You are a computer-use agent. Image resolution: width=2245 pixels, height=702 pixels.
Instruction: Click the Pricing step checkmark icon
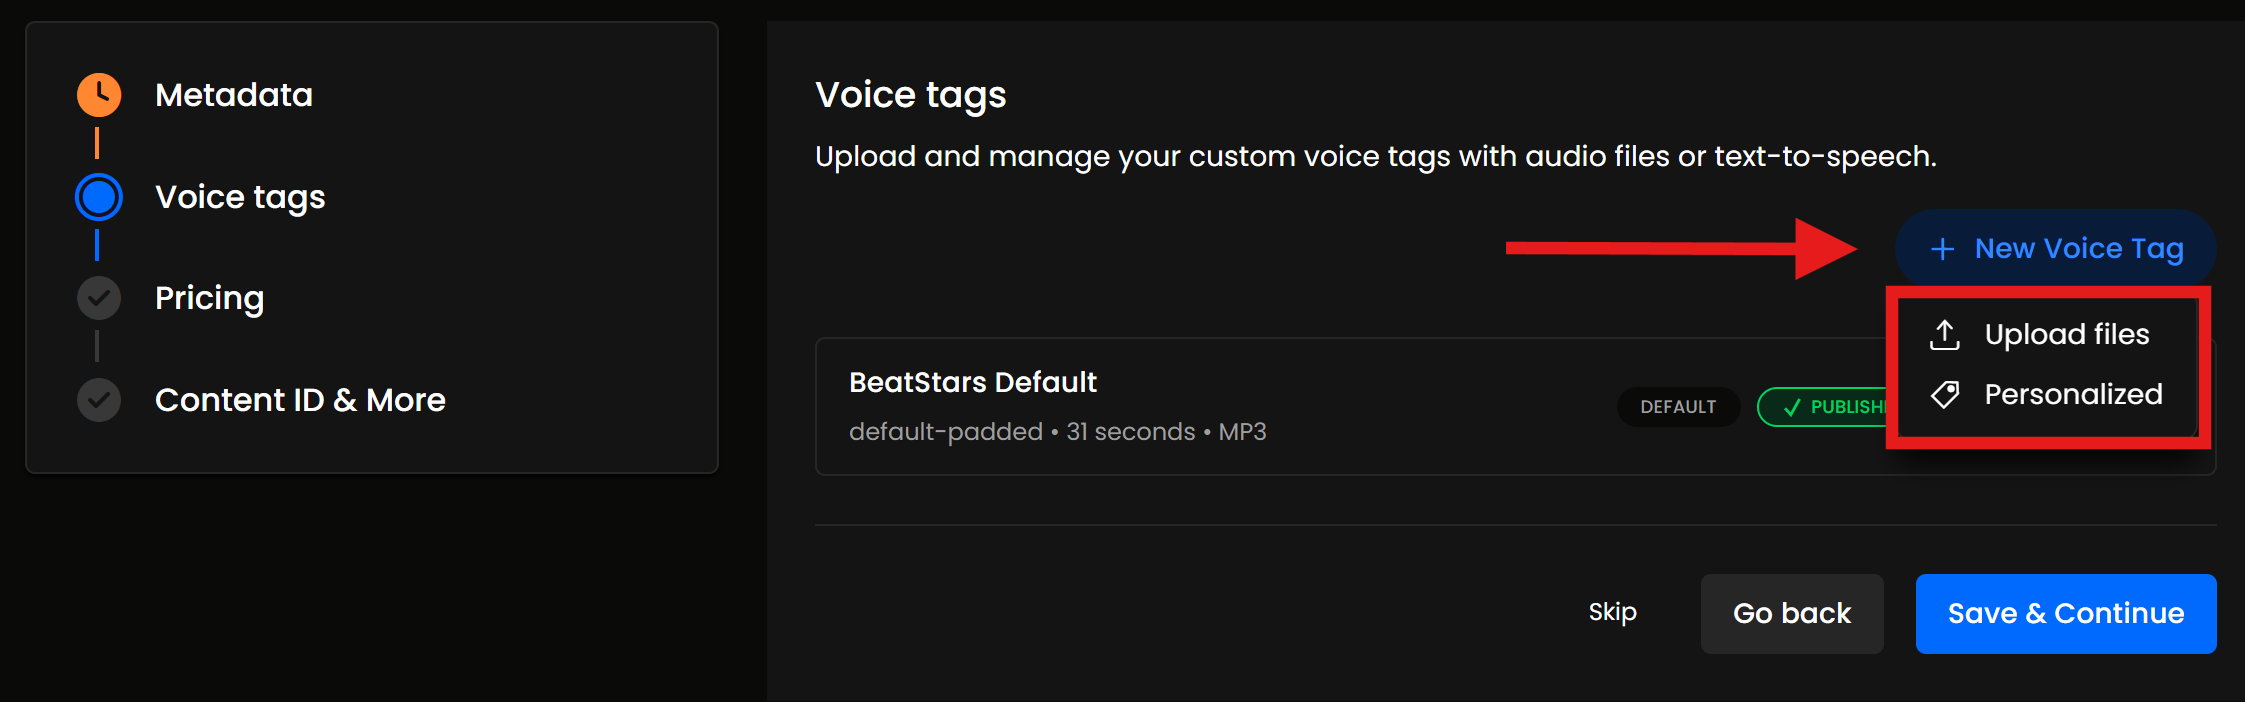tap(99, 298)
